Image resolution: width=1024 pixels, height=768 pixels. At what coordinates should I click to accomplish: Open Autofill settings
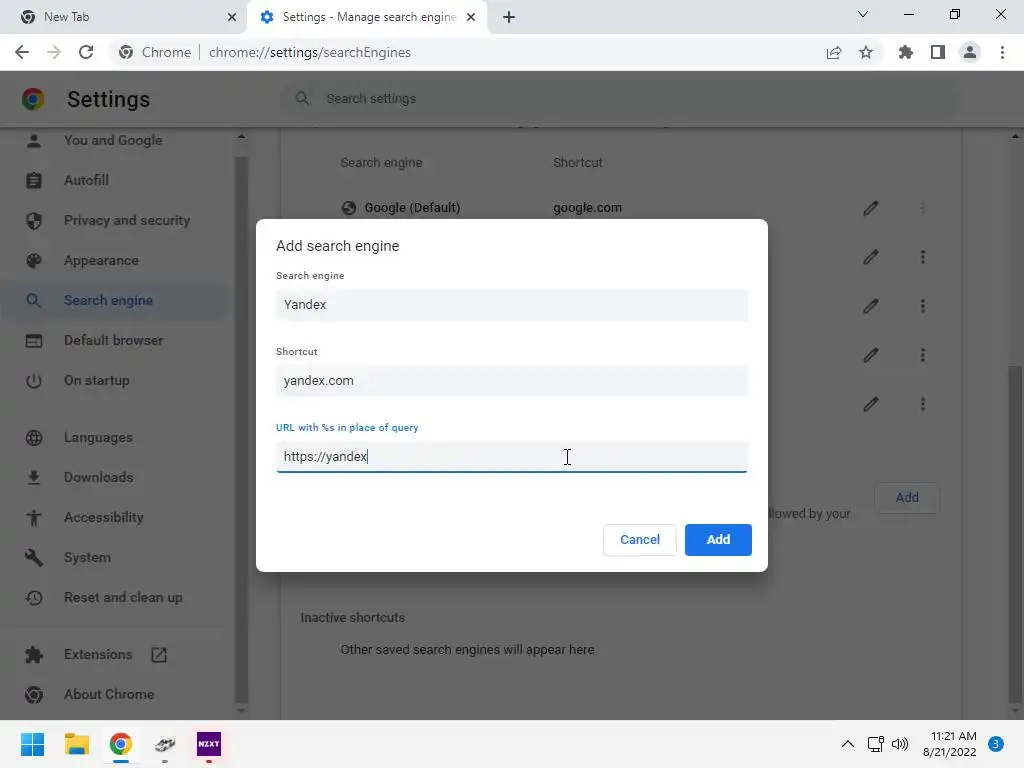(x=112, y=180)
